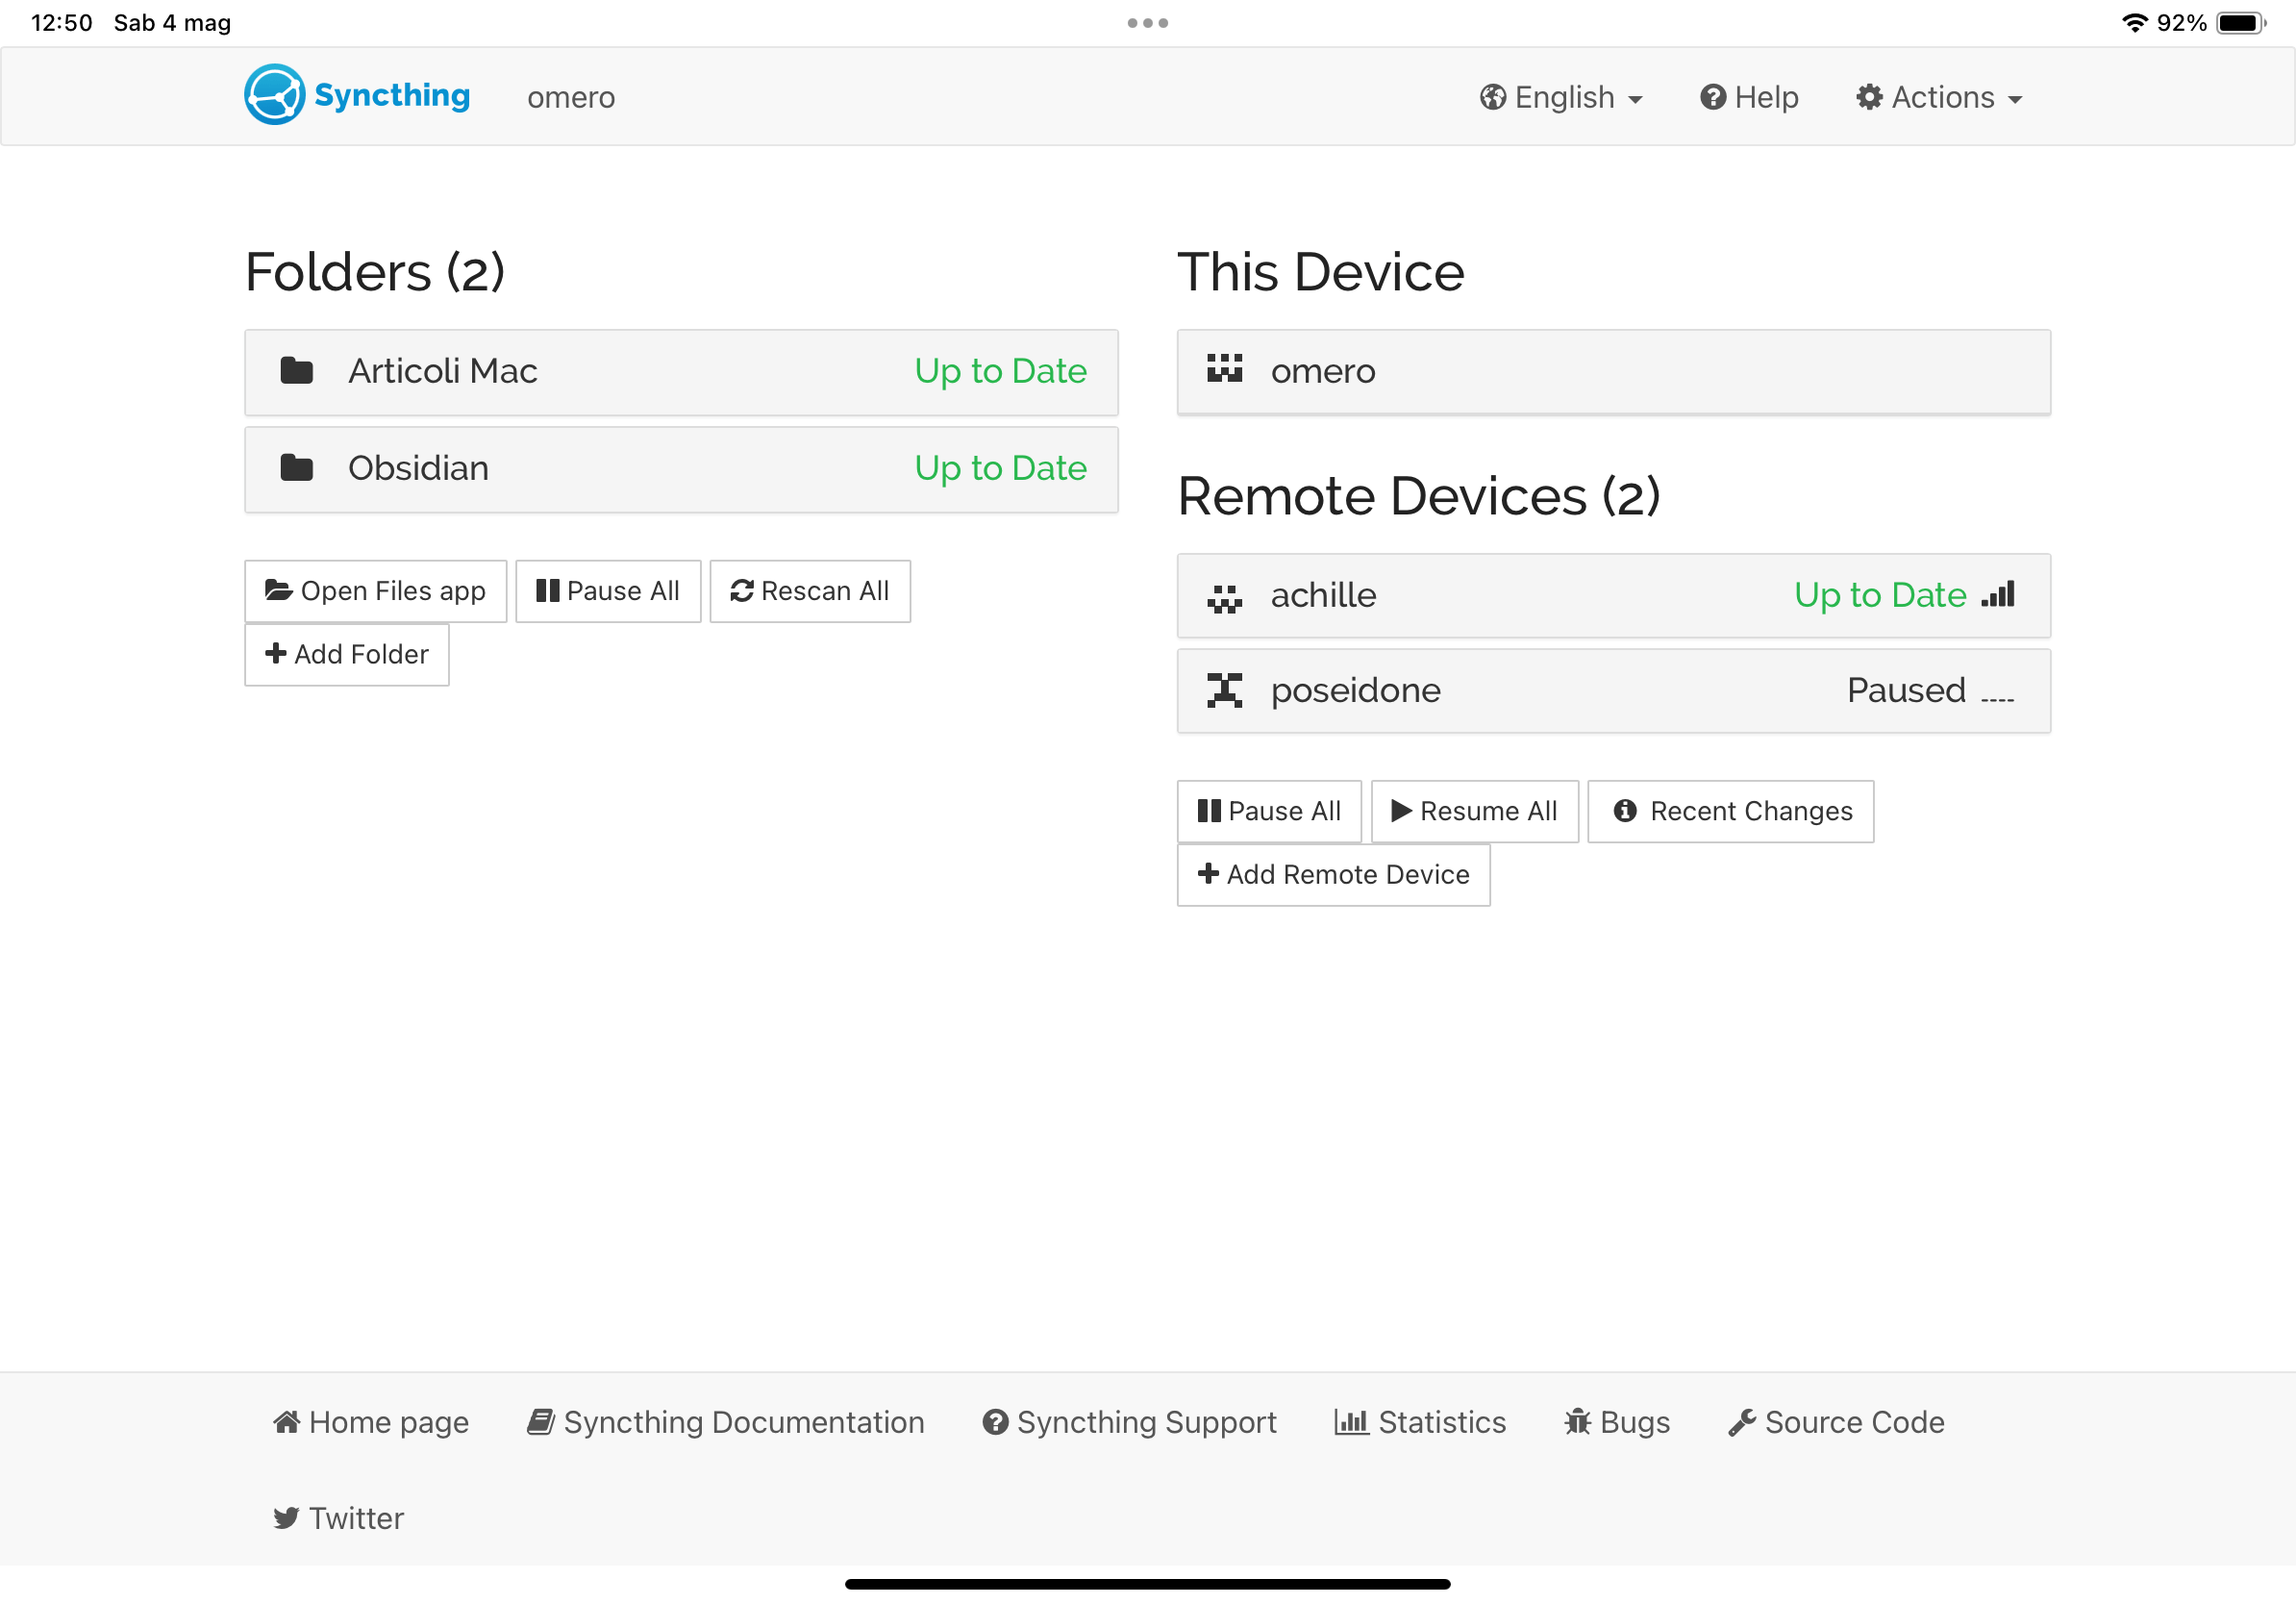The height and width of the screenshot is (1604, 2296).
Task: Click the Add Remote Device button
Action: click(1333, 874)
